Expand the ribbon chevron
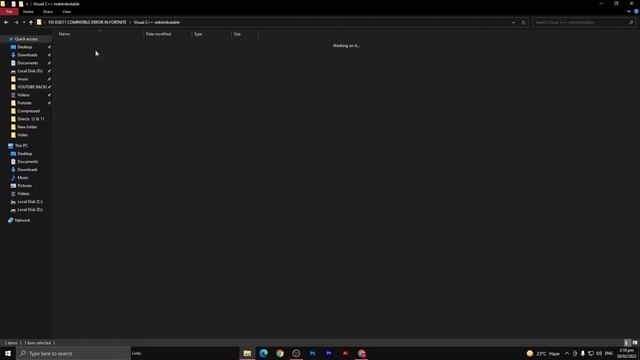The image size is (640, 360). tap(629, 12)
